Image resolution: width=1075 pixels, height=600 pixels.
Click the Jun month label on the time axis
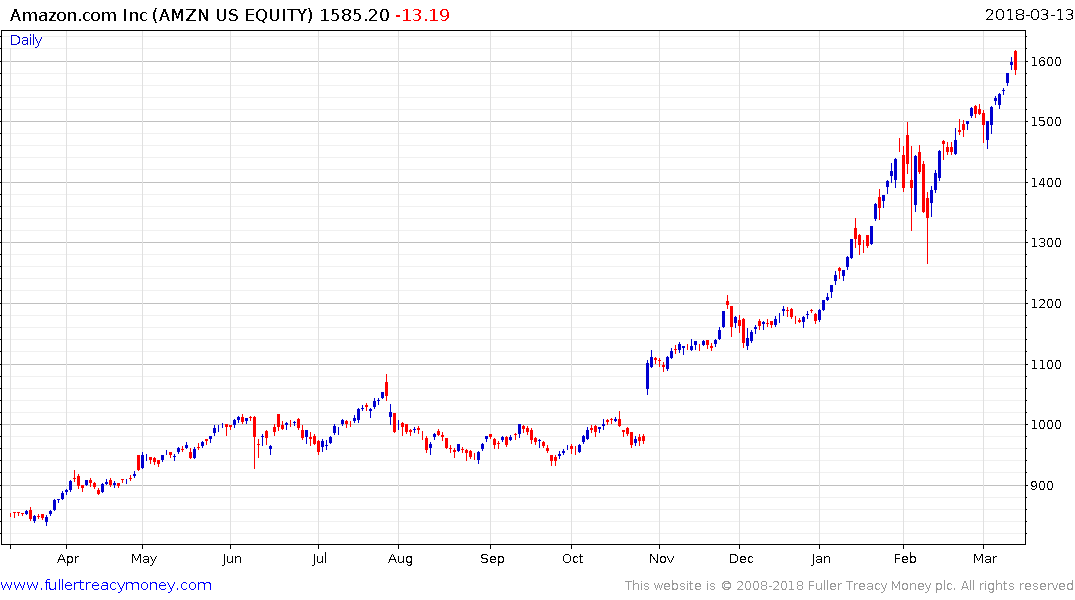tap(232, 559)
